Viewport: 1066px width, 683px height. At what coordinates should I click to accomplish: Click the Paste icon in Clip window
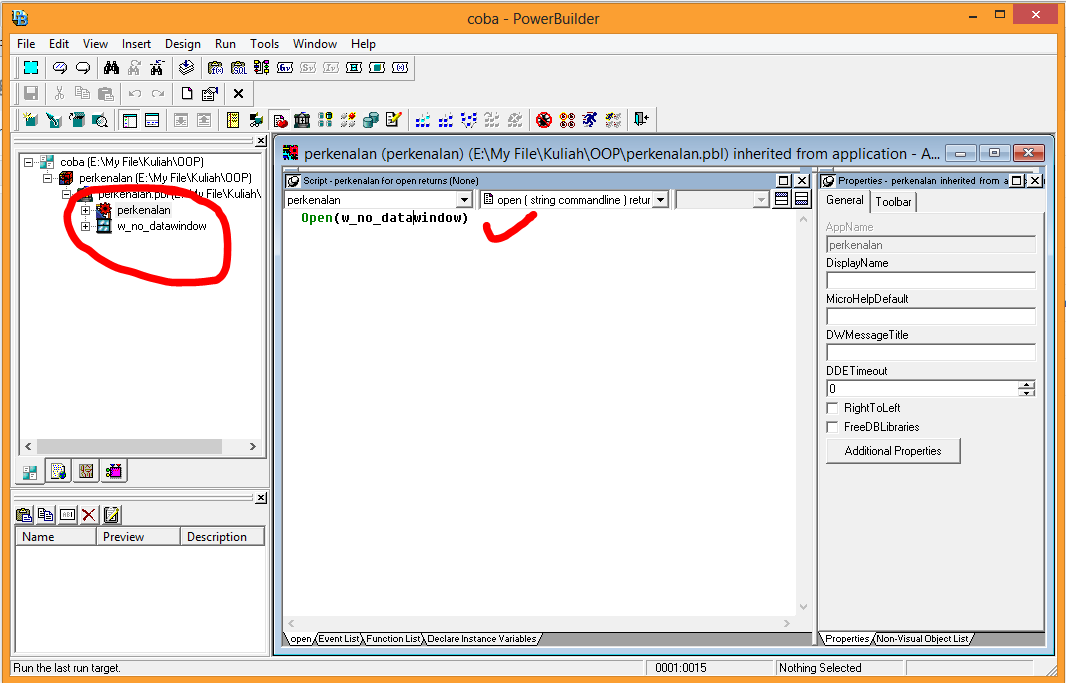[x=24, y=515]
